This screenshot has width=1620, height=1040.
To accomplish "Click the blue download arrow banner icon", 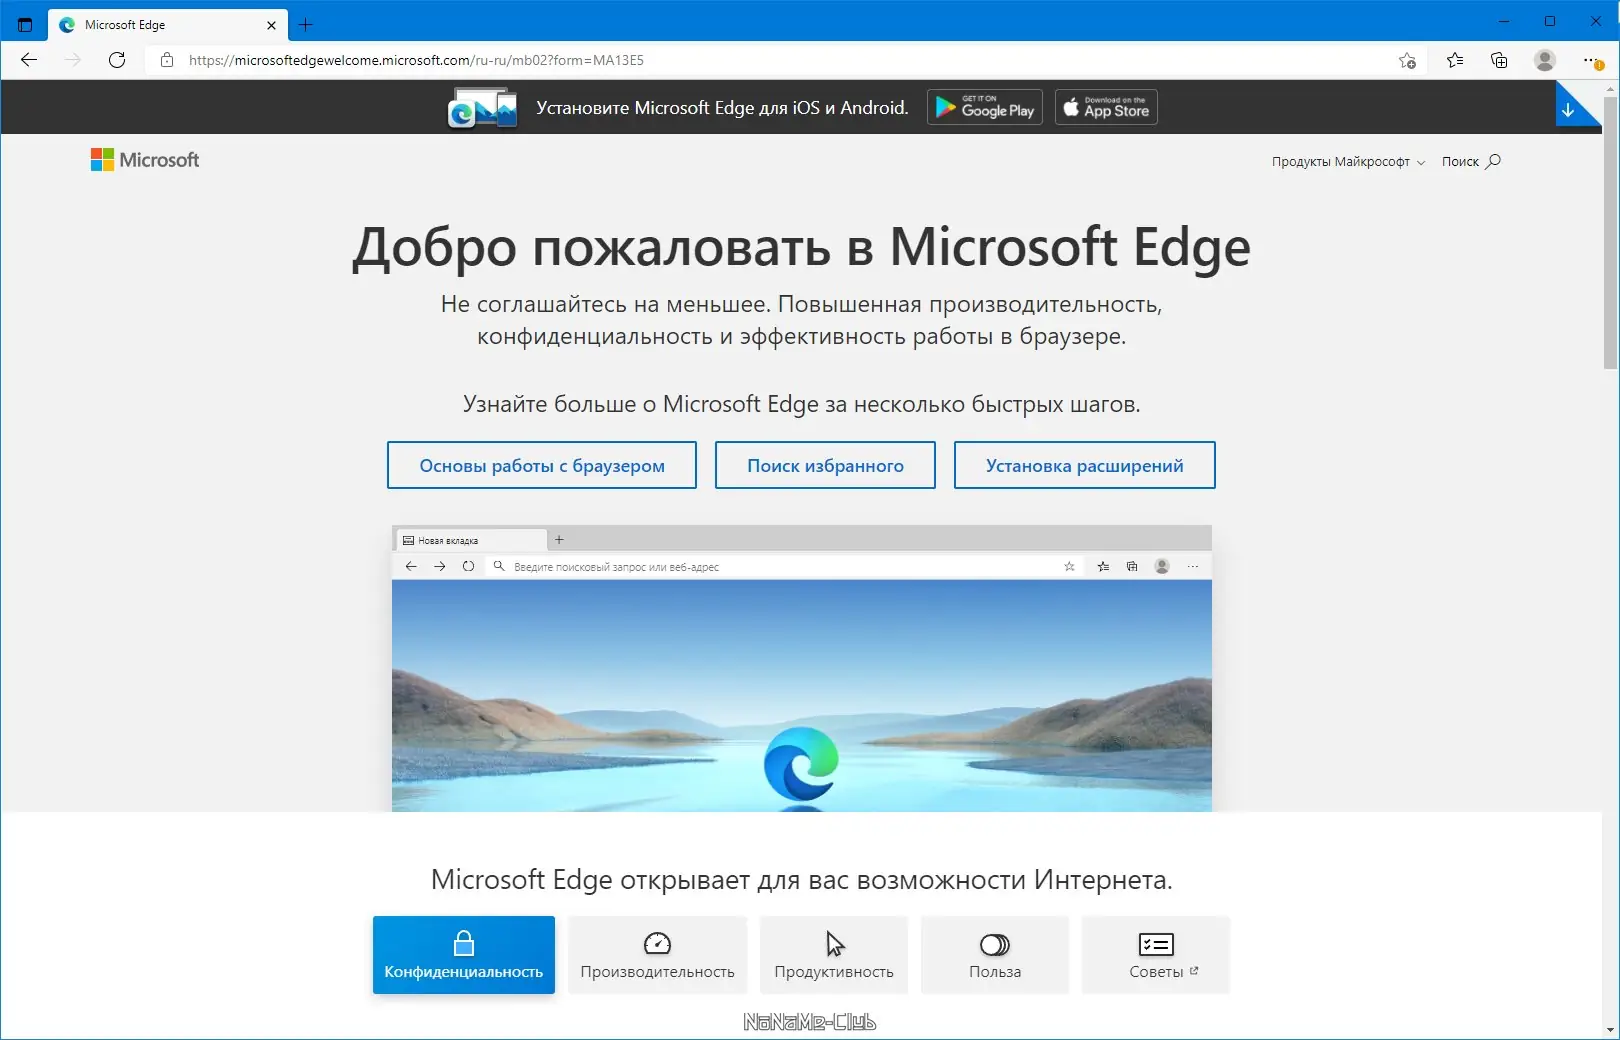I will 1569,108.
